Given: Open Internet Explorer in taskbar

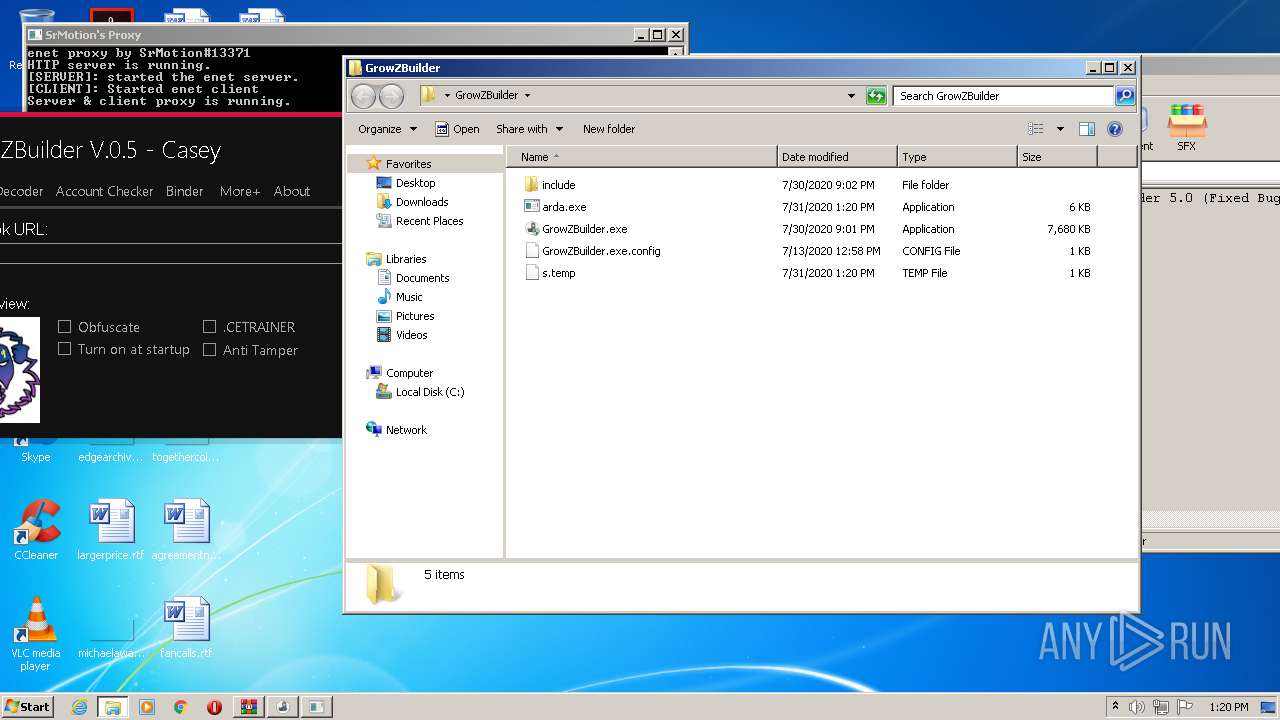Looking at the screenshot, I should pos(79,707).
